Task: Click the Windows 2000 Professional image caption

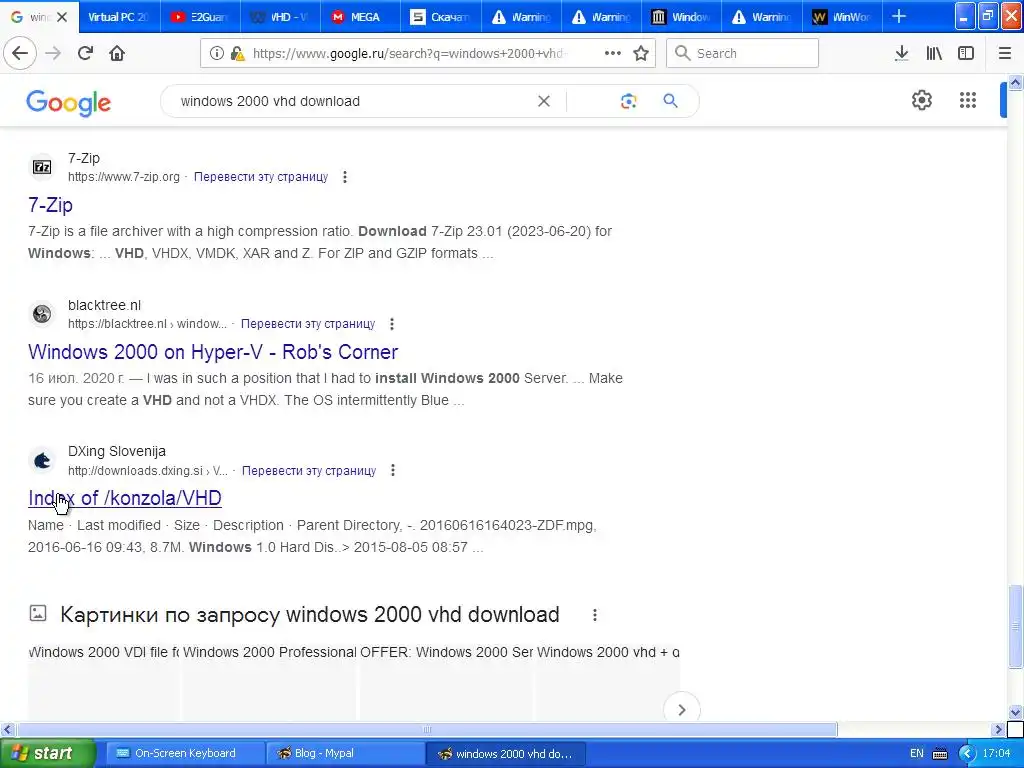Action: pos(270,652)
